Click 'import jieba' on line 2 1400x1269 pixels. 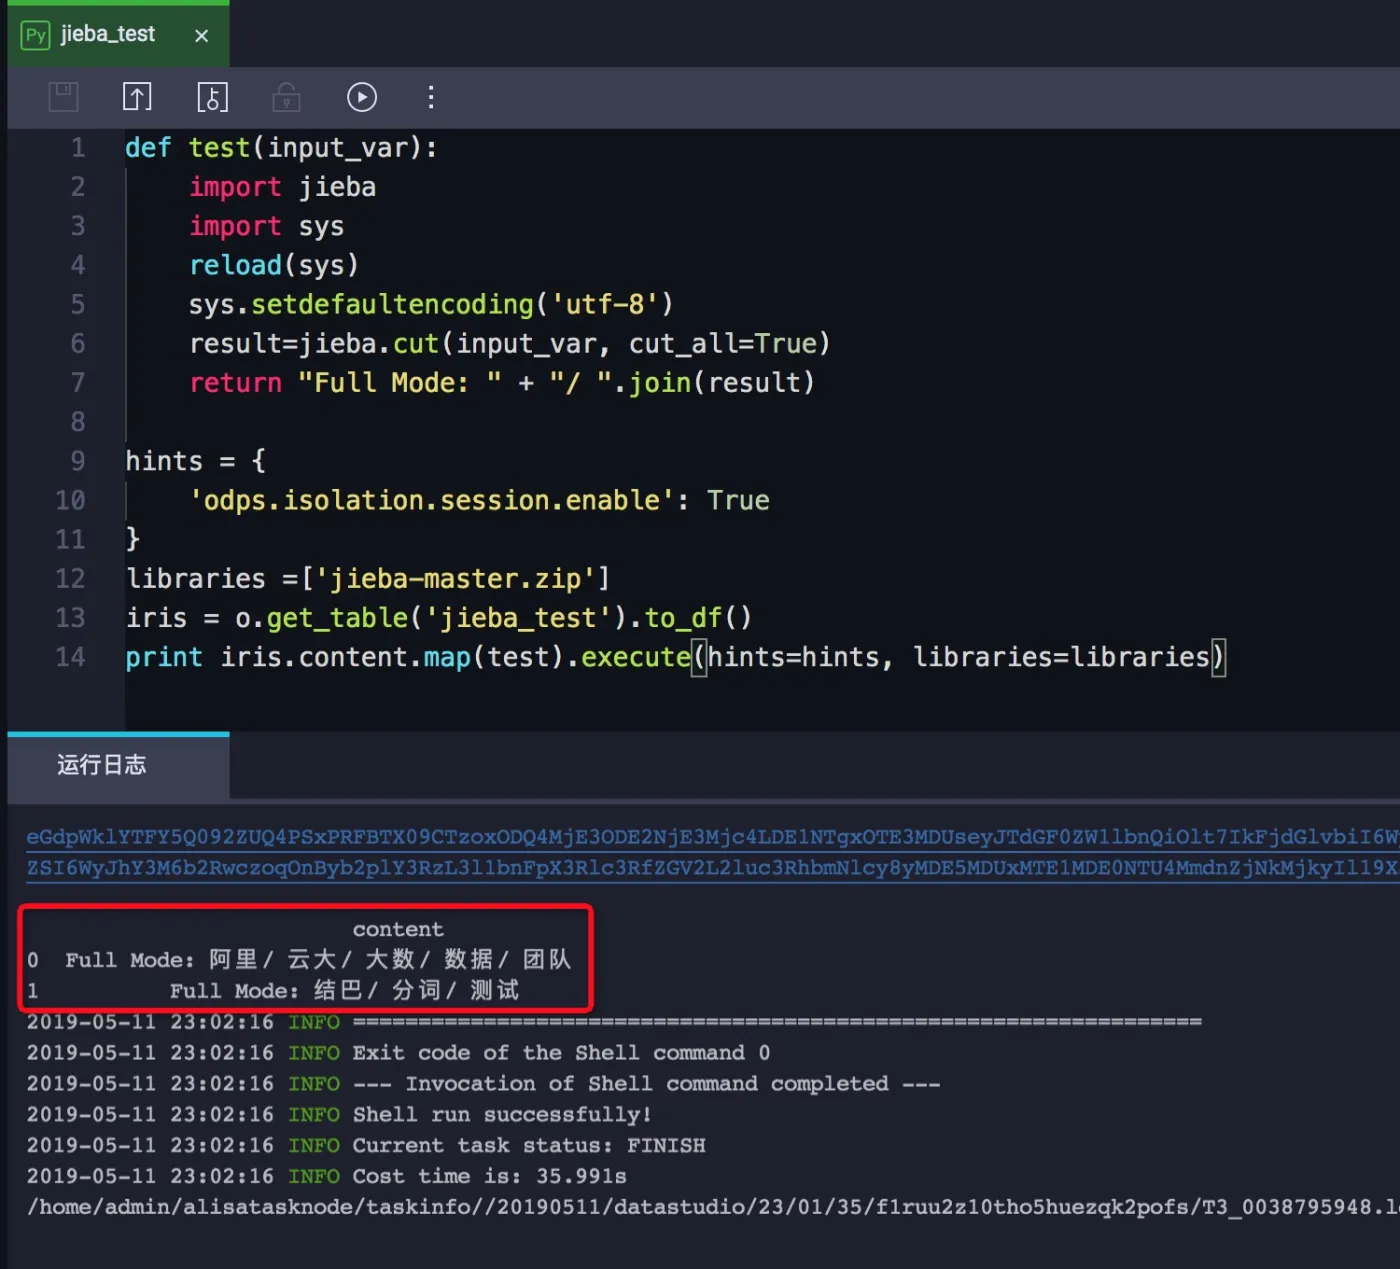click(283, 187)
